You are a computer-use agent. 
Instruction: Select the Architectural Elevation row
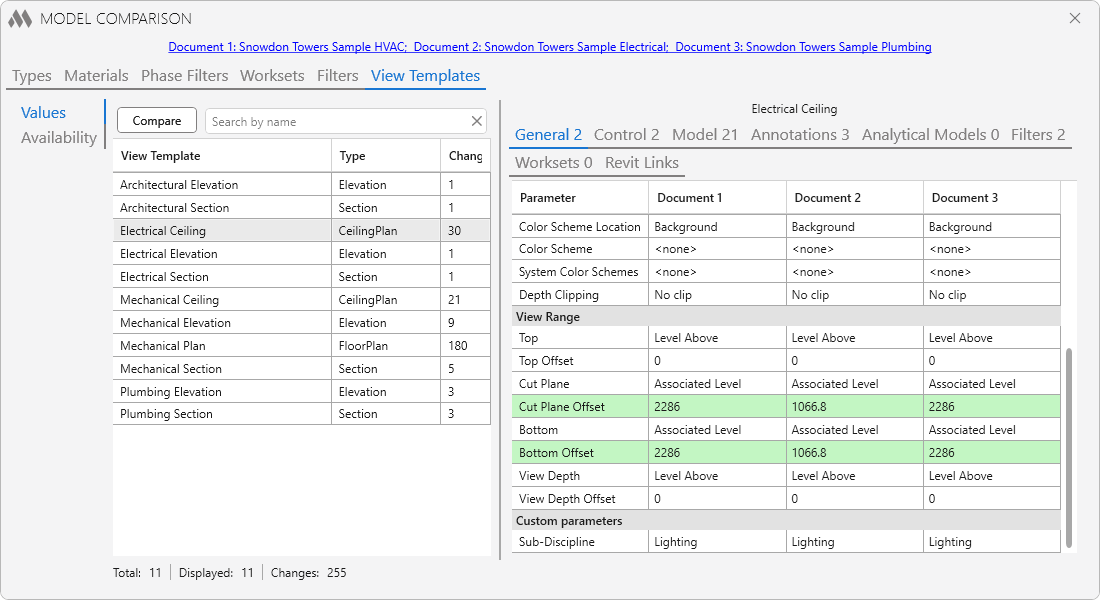[x=301, y=185]
